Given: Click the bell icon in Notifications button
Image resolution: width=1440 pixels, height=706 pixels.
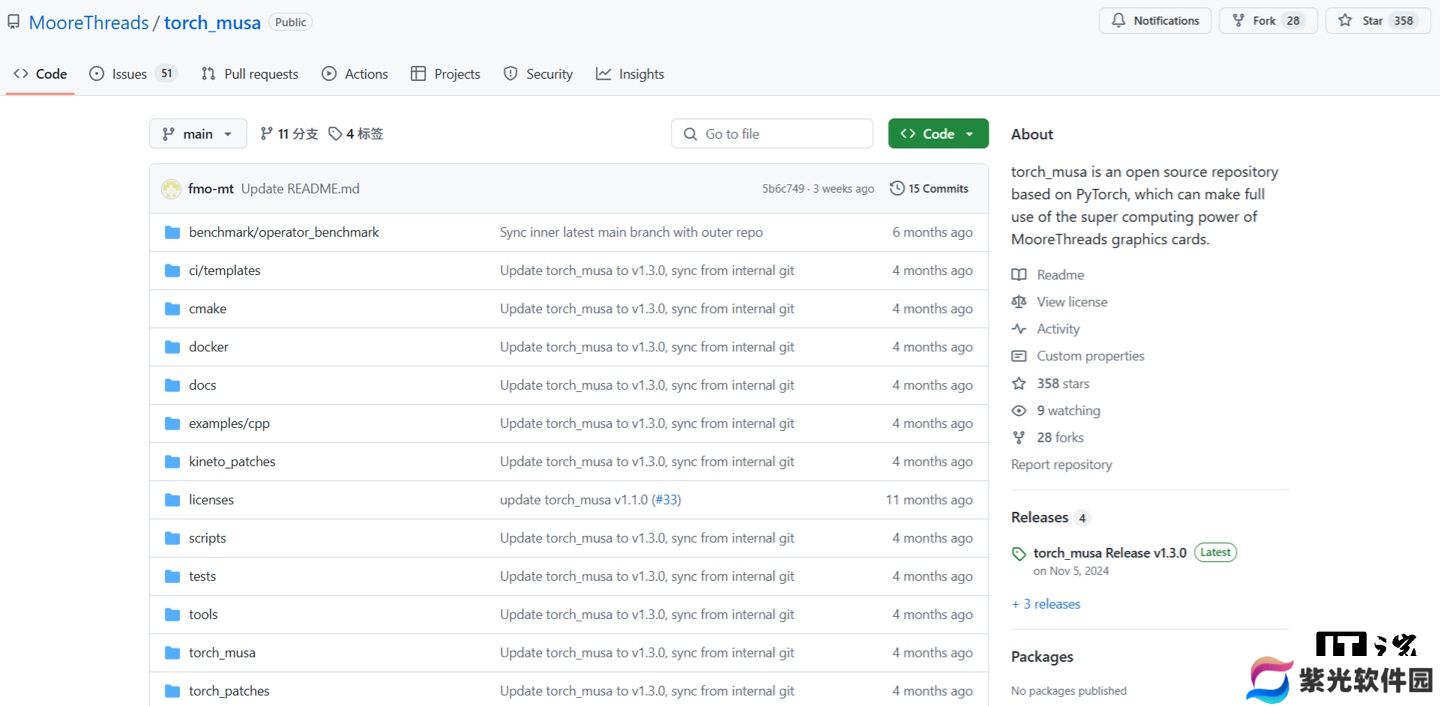Looking at the screenshot, I should pyautogui.click(x=1119, y=21).
